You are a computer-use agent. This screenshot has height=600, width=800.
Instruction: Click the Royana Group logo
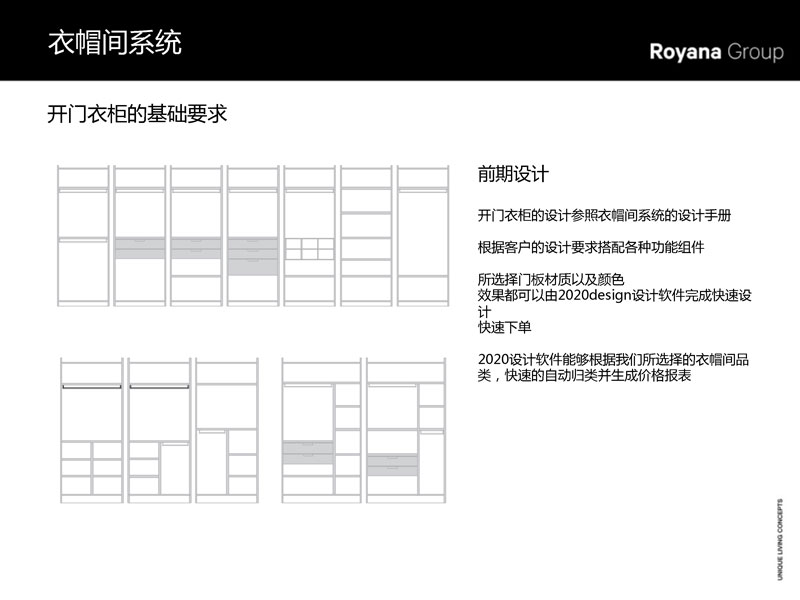coord(716,52)
